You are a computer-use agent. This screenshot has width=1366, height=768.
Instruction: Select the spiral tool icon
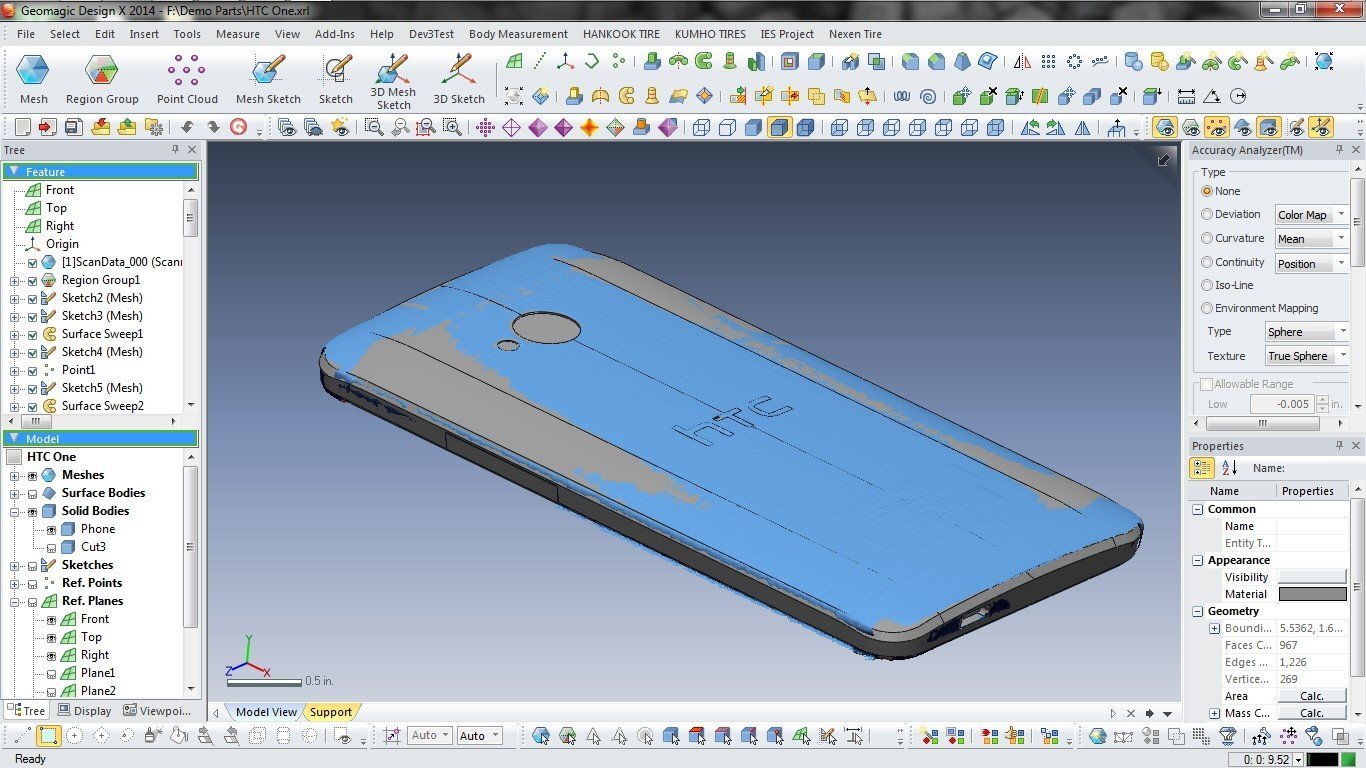coord(927,96)
